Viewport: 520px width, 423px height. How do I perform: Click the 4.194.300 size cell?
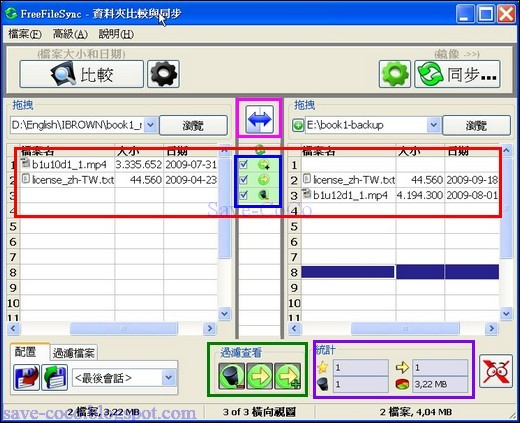click(x=420, y=195)
